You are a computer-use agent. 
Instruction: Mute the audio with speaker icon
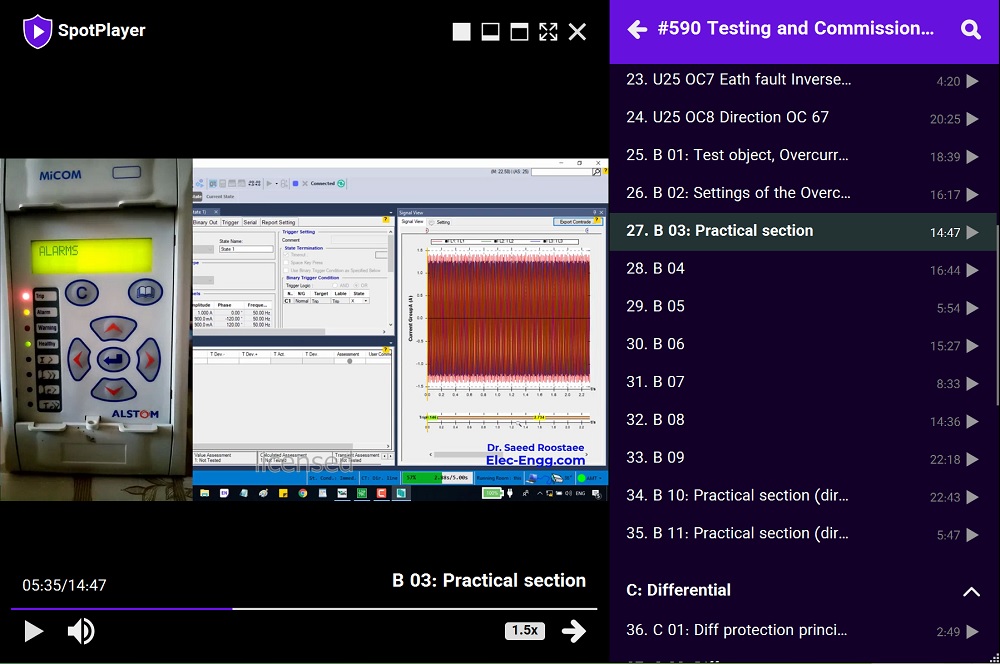tap(81, 631)
